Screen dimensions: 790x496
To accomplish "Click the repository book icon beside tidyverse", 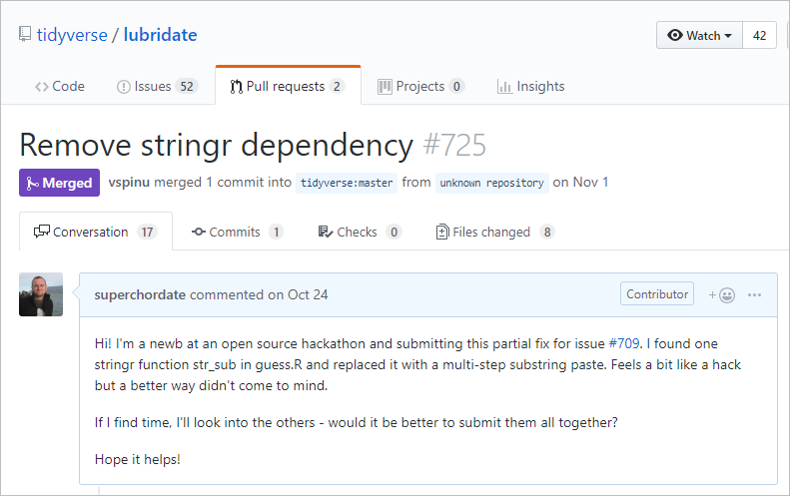I will click(25, 35).
